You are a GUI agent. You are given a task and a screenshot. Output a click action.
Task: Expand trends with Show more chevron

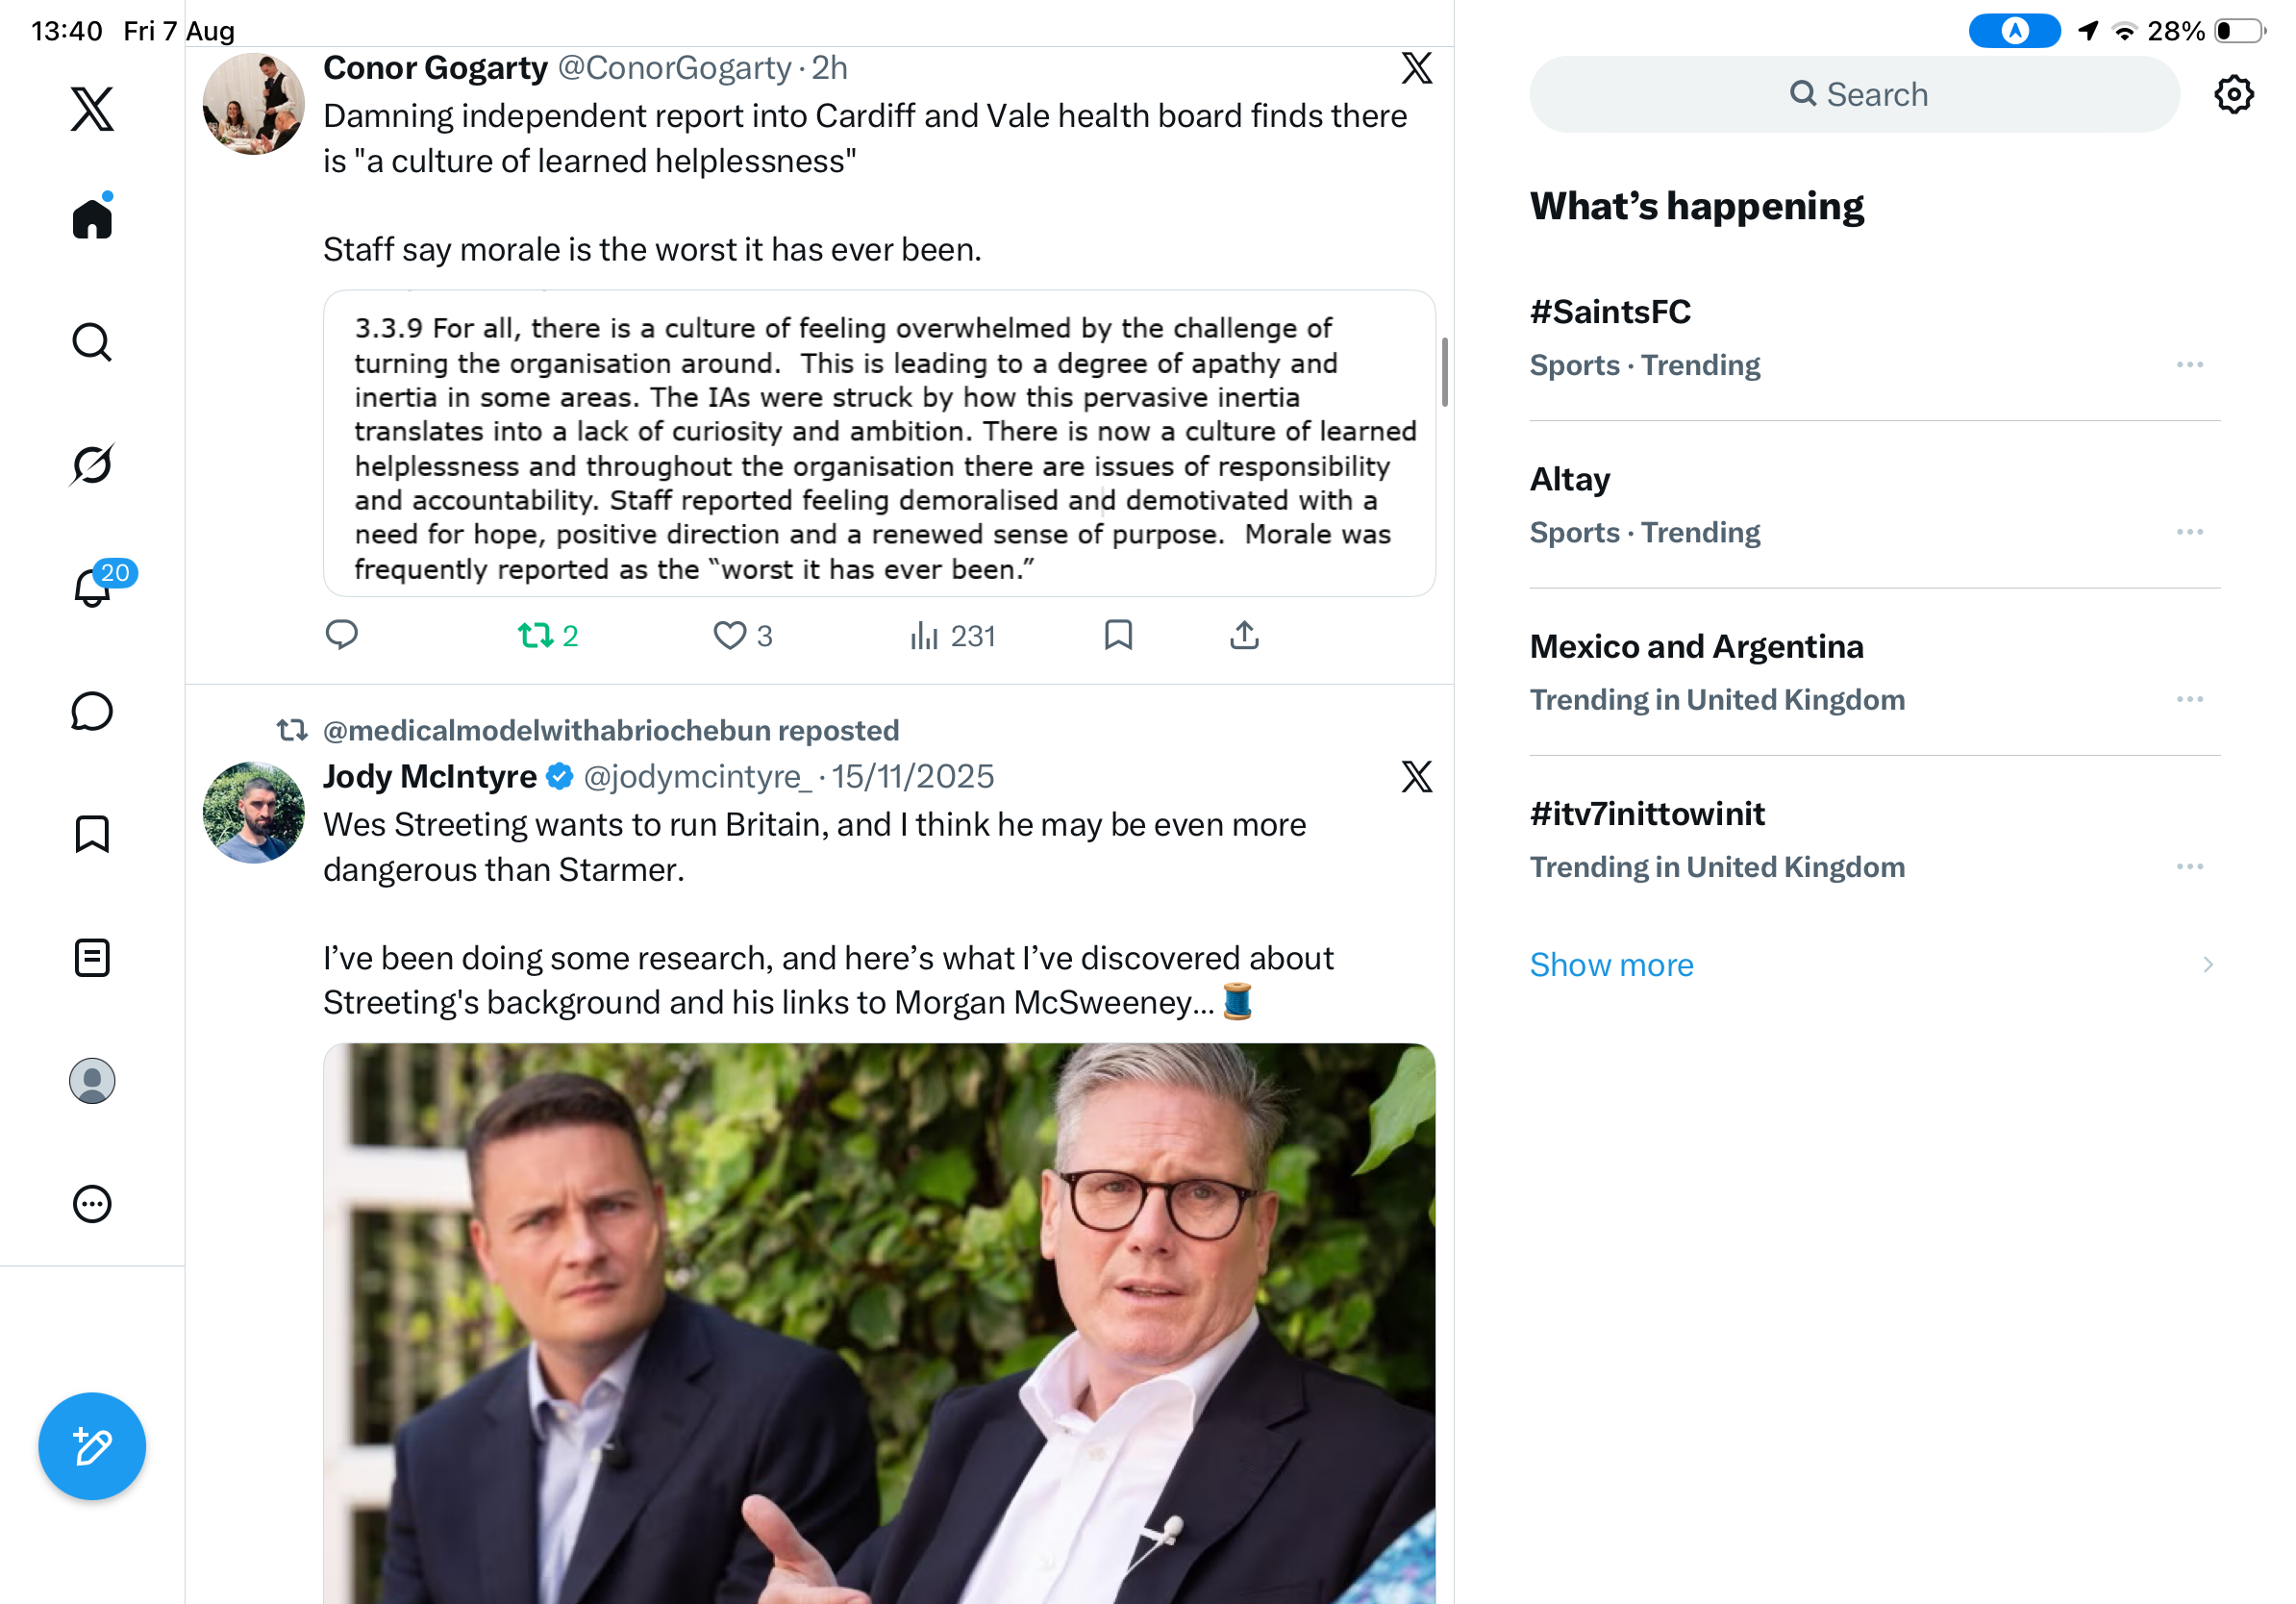click(x=2207, y=964)
